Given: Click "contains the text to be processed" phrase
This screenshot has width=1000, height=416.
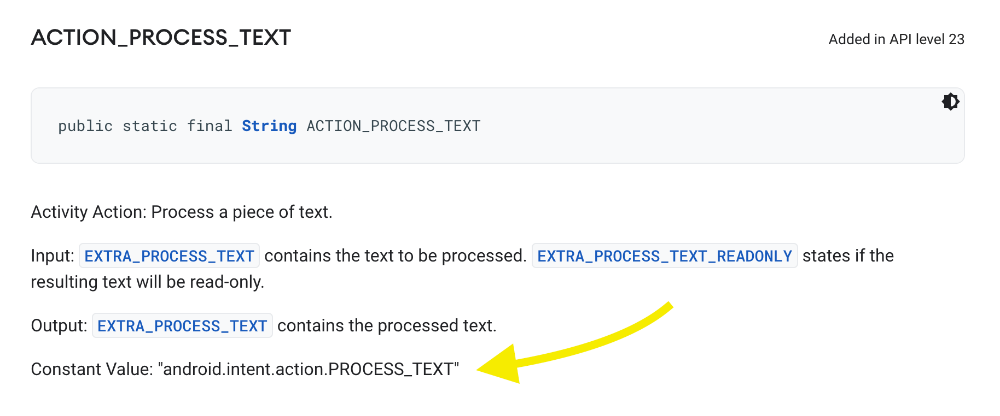Looking at the screenshot, I should click(395, 256).
